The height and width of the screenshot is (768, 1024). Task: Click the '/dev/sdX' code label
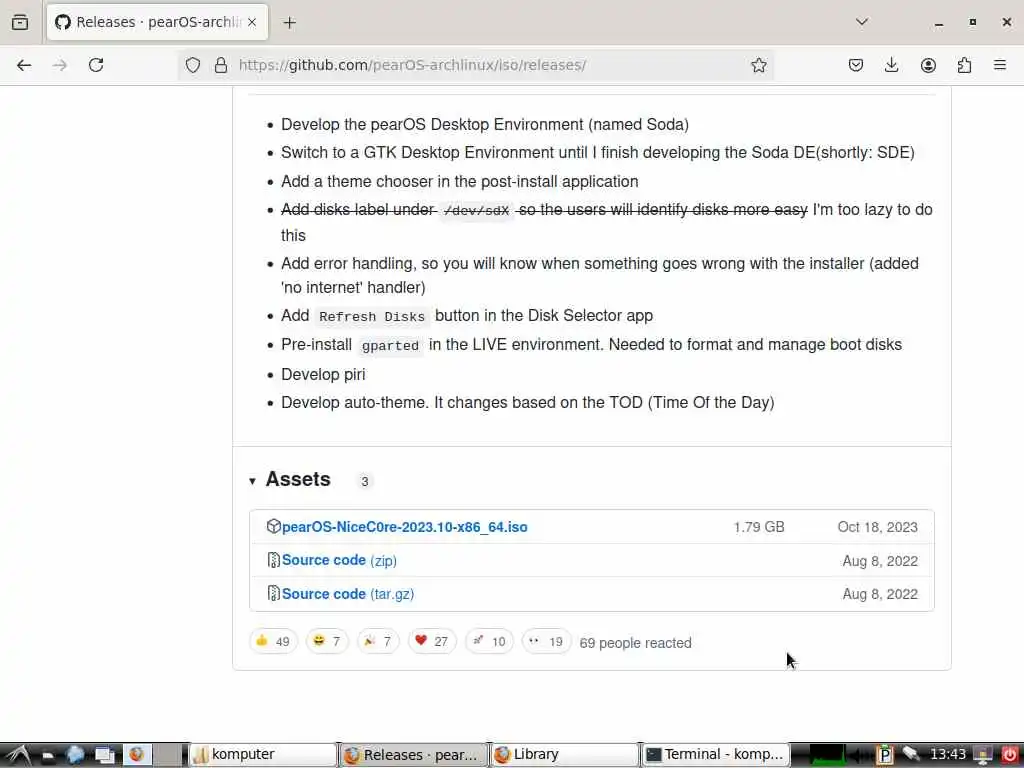[476, 211]
